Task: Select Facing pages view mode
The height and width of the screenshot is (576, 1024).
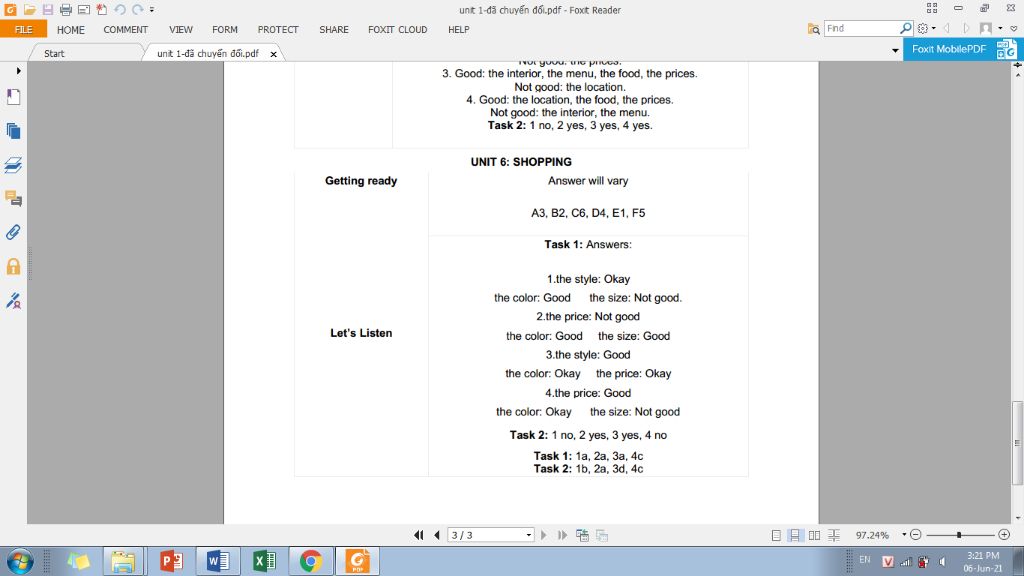Action: coord(814,536)
